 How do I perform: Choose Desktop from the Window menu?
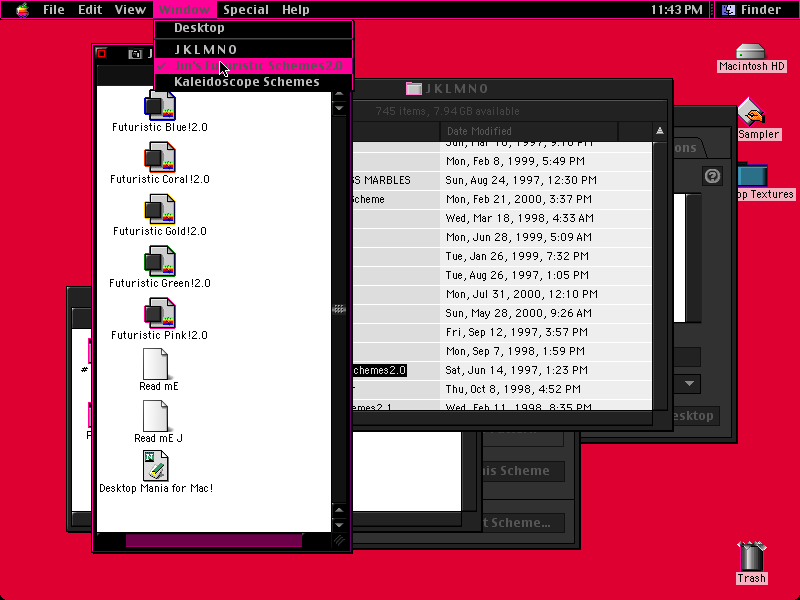[253, 28]
